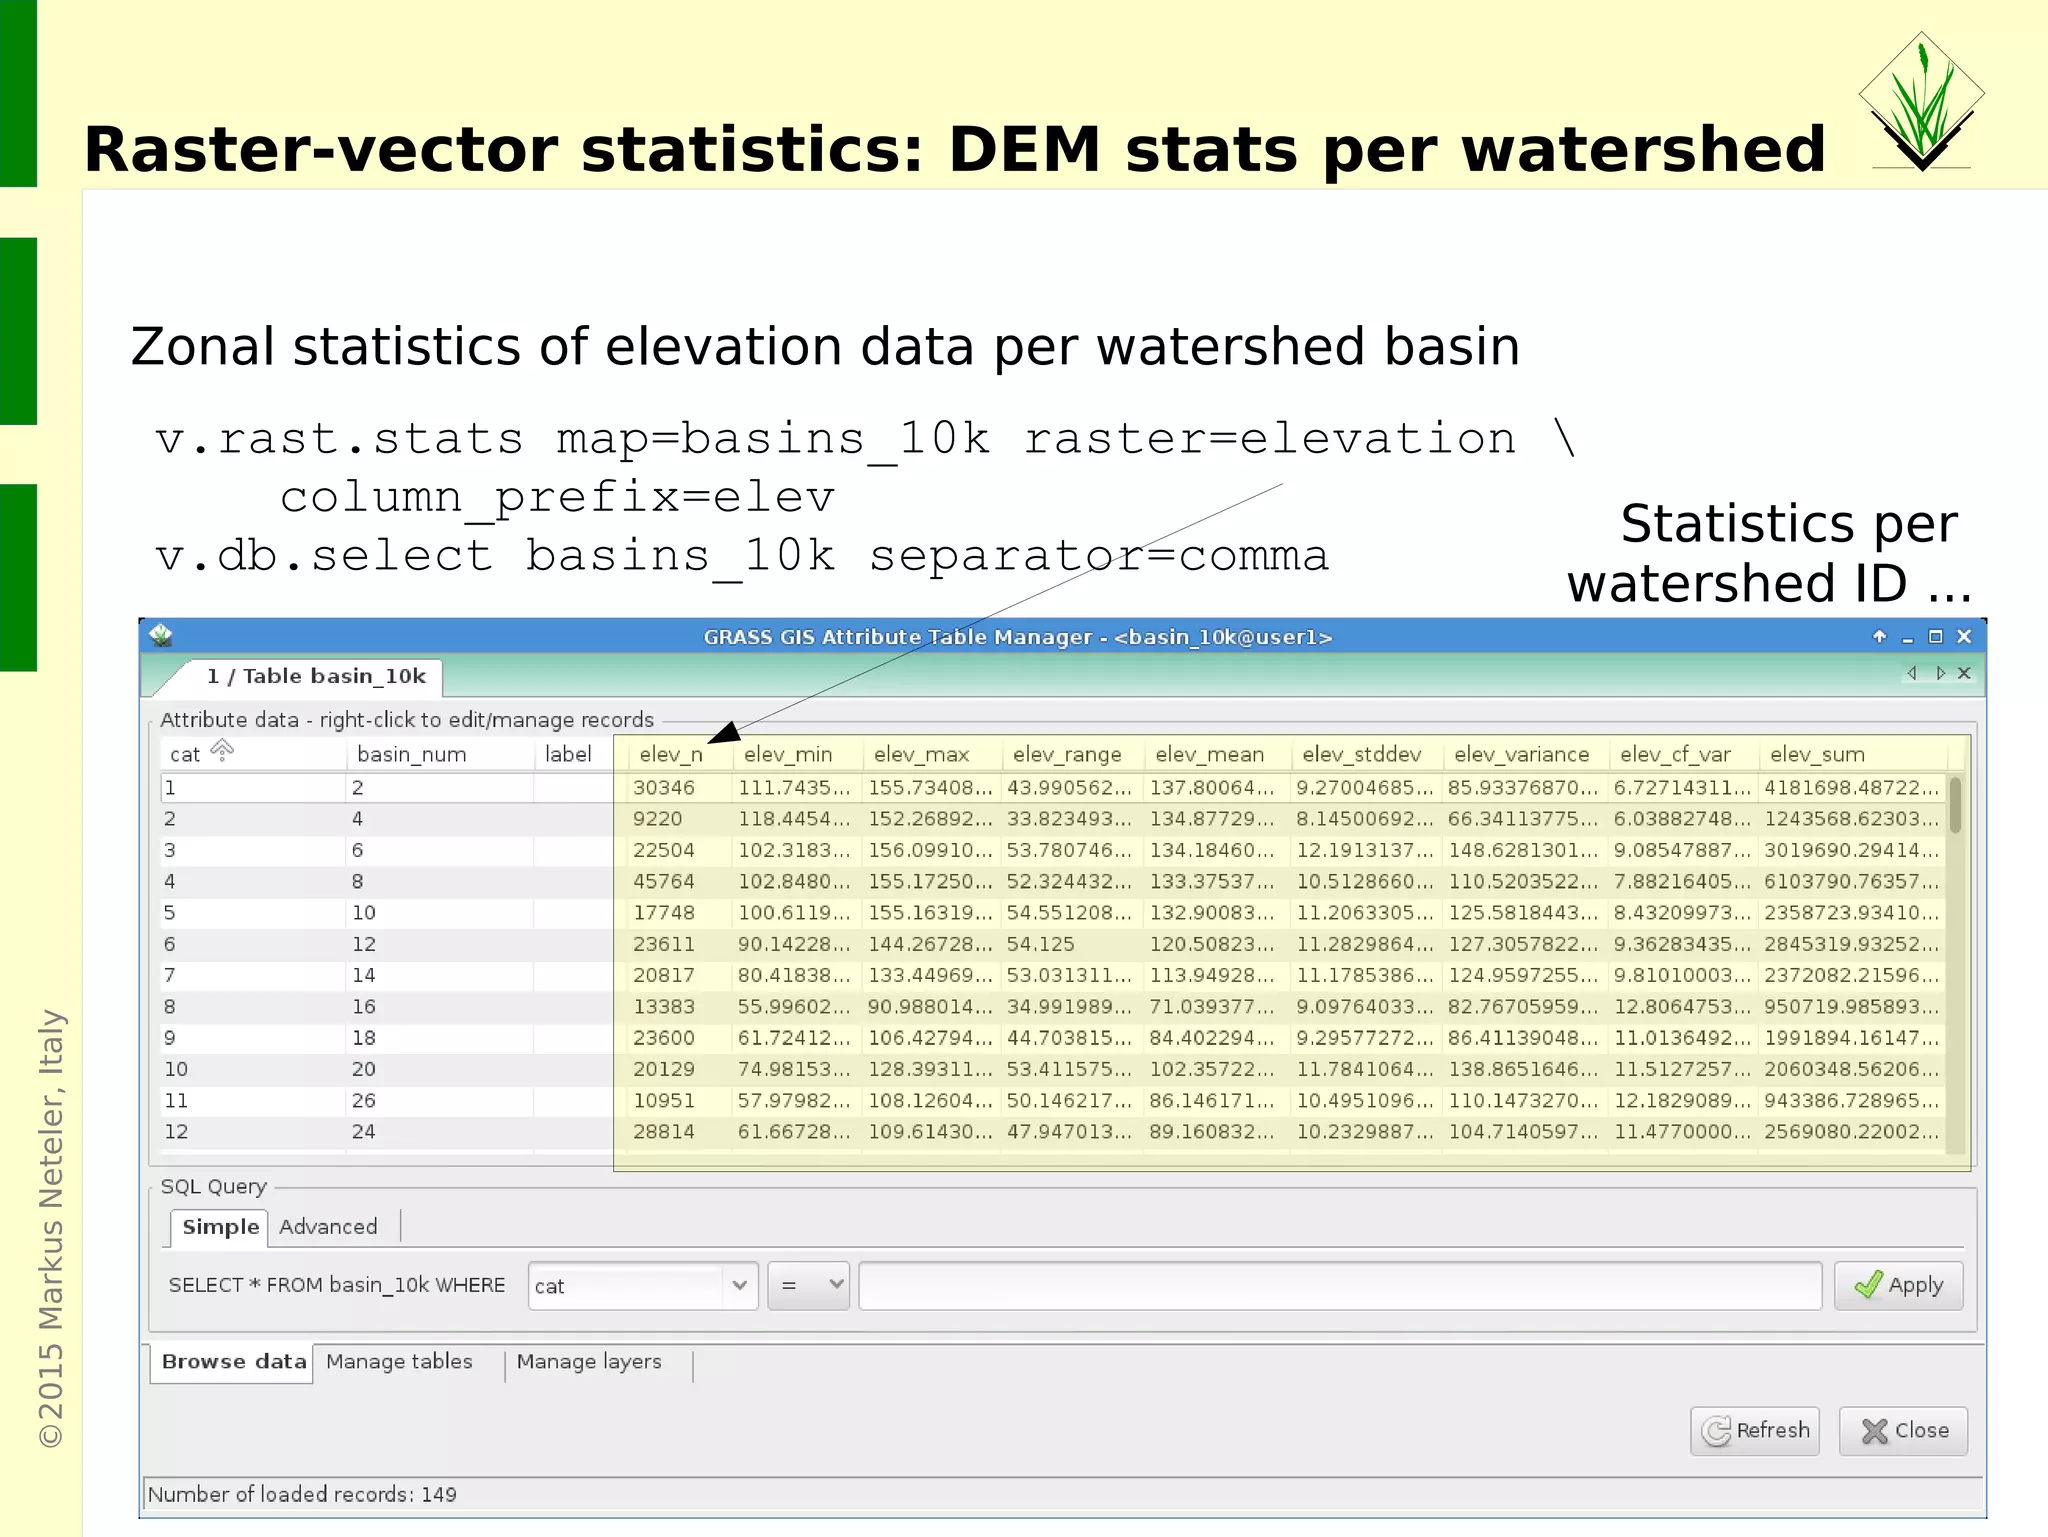Minimize the Attribute Table Manager window
This screenshot has width=2048, height=1537.
(1907, 637)
